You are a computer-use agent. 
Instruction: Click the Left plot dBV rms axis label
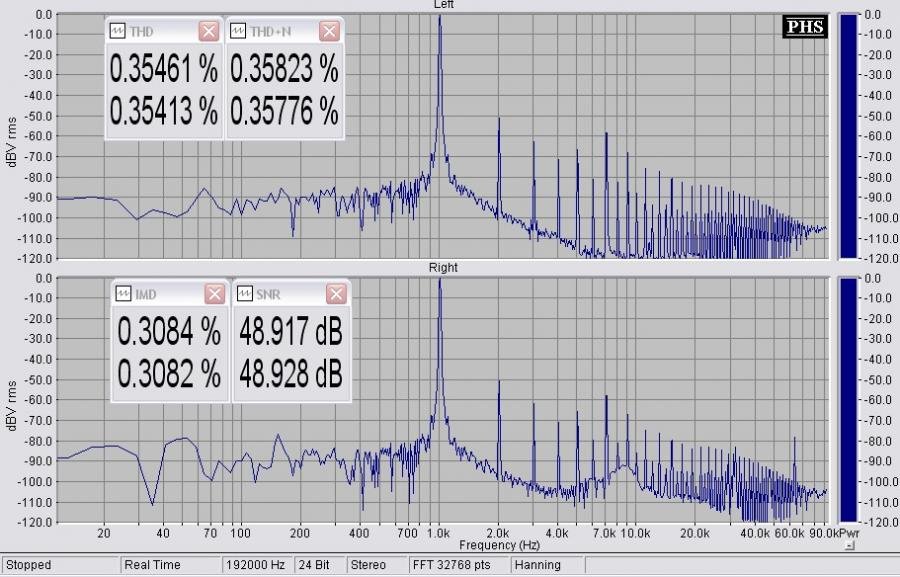pyautogui.click(x=13, y=136)
